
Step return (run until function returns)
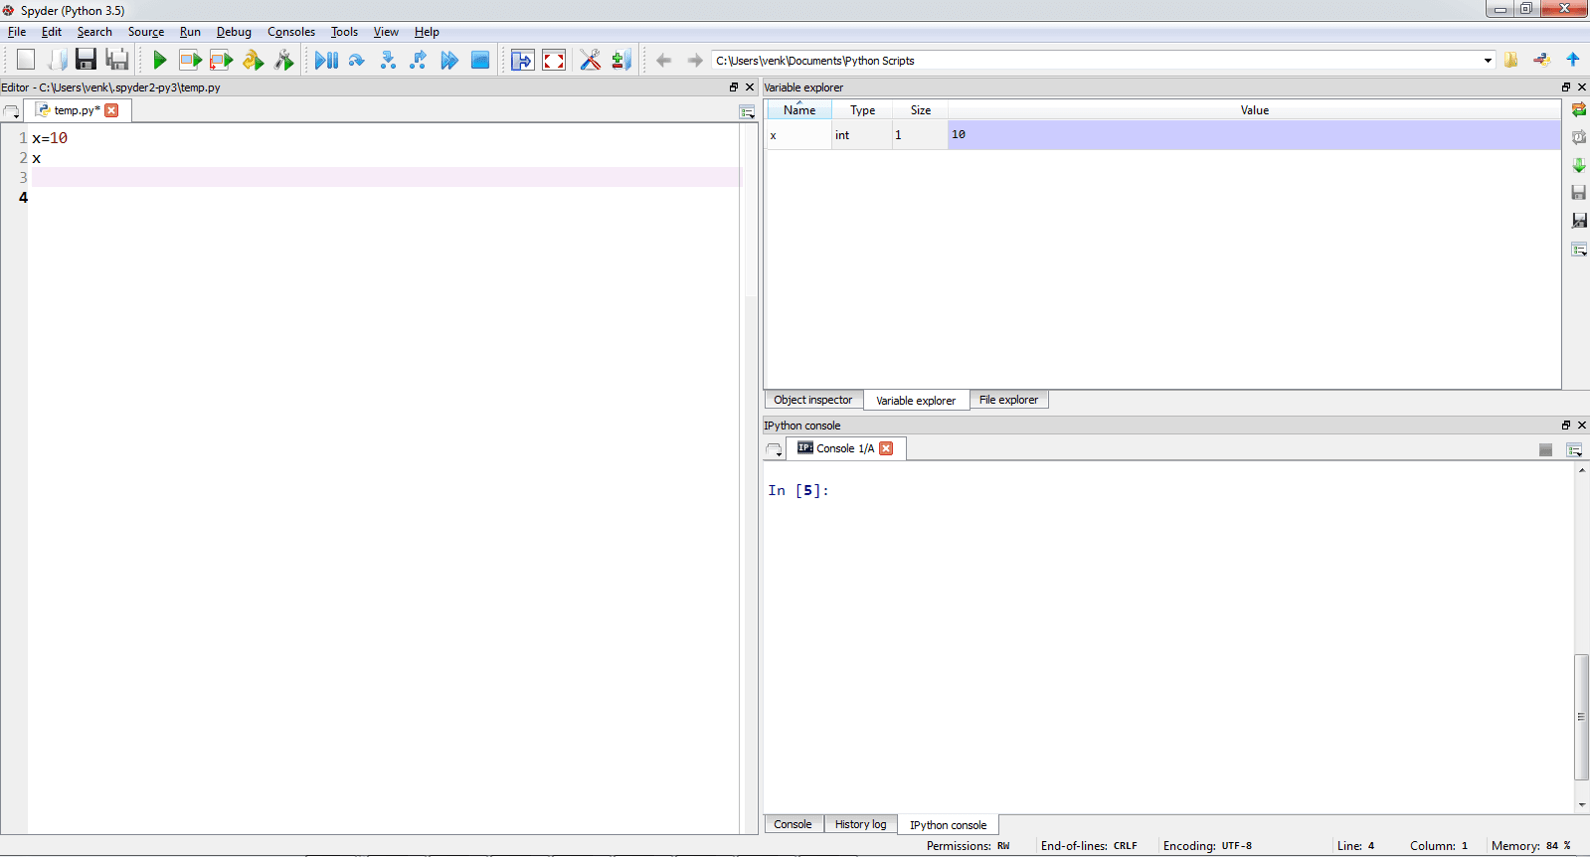[419, 60]
